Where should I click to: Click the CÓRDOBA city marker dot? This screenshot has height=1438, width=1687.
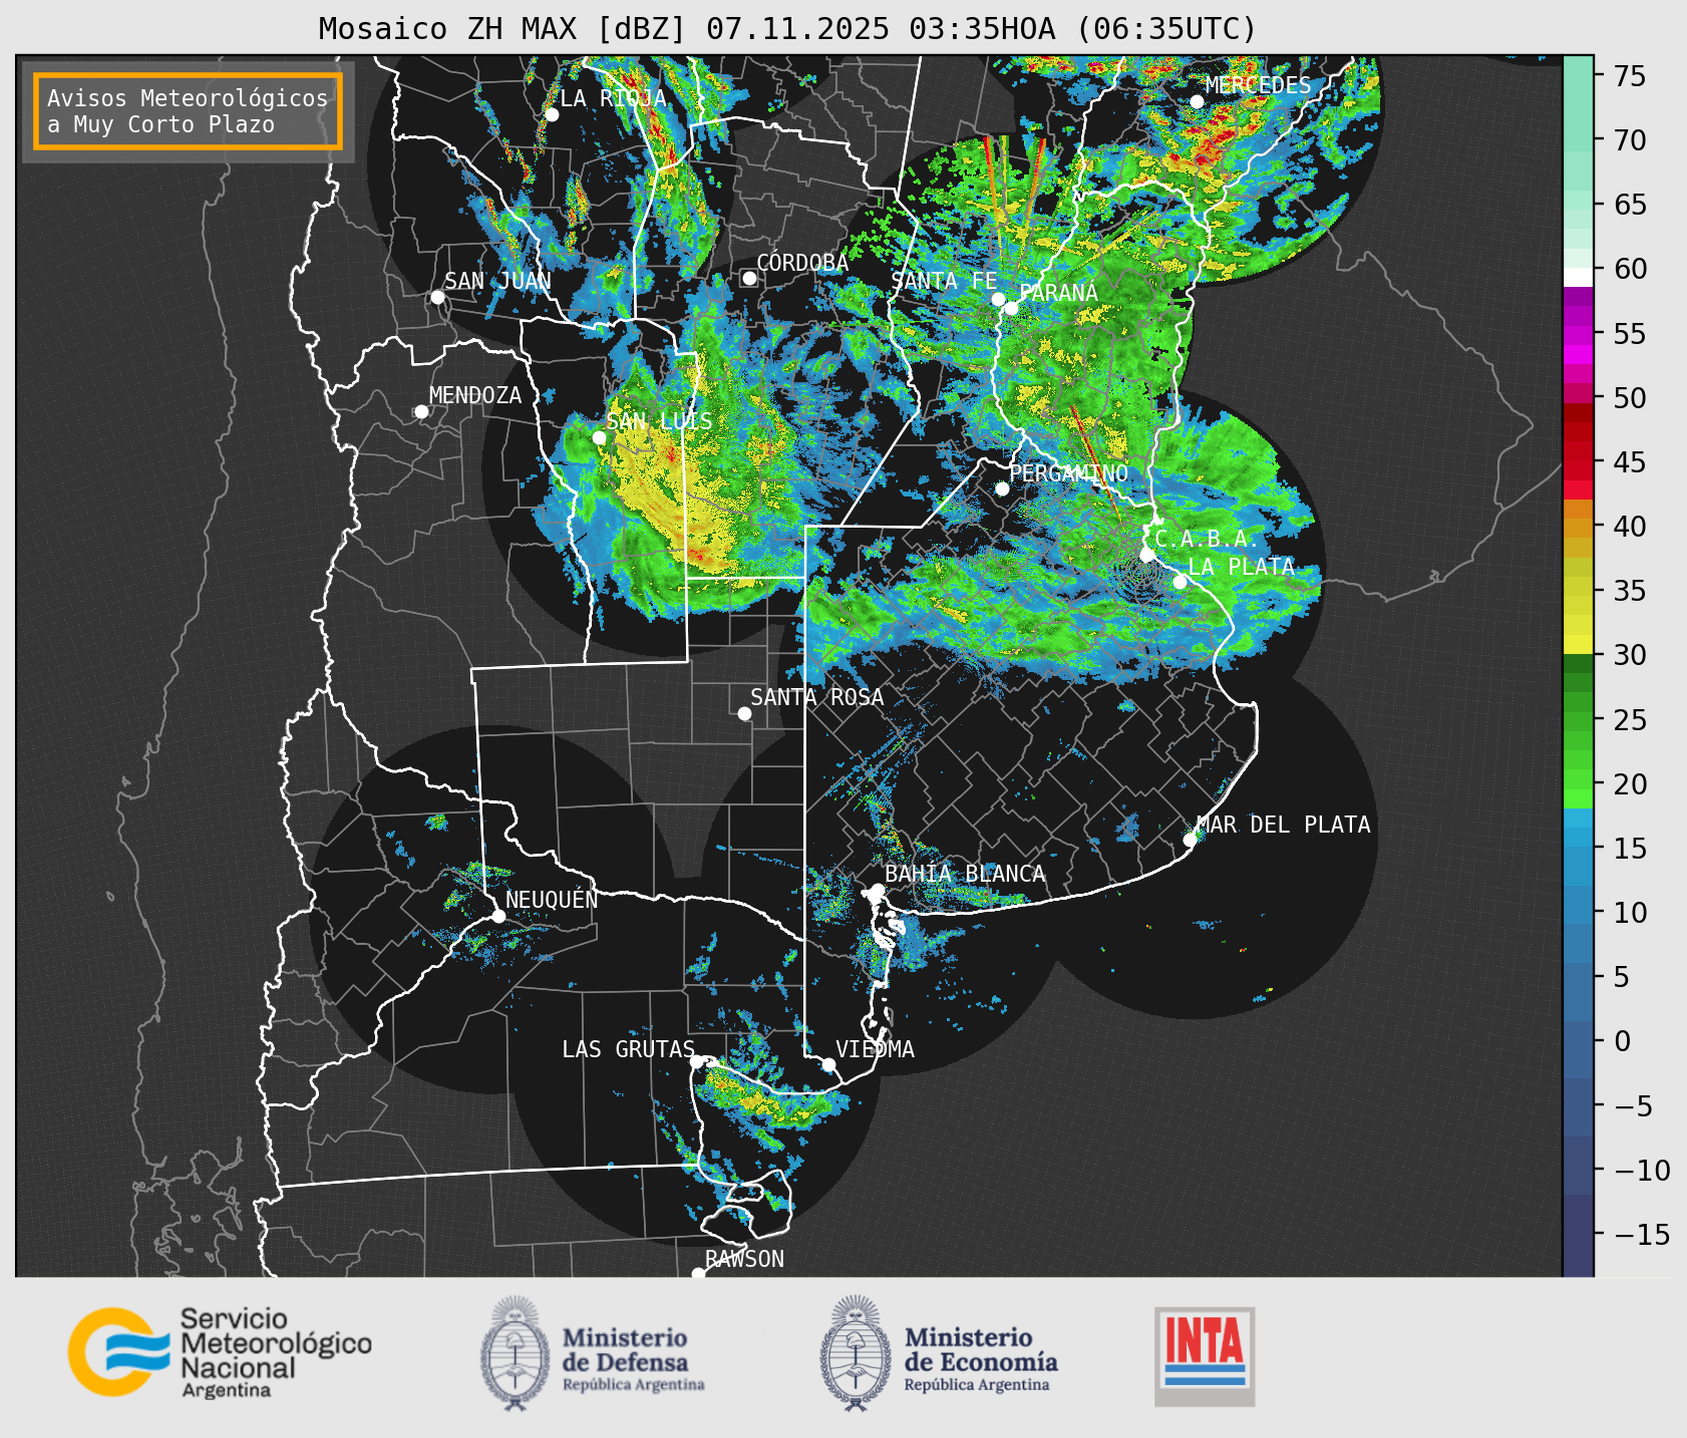(x=749, y=278)
